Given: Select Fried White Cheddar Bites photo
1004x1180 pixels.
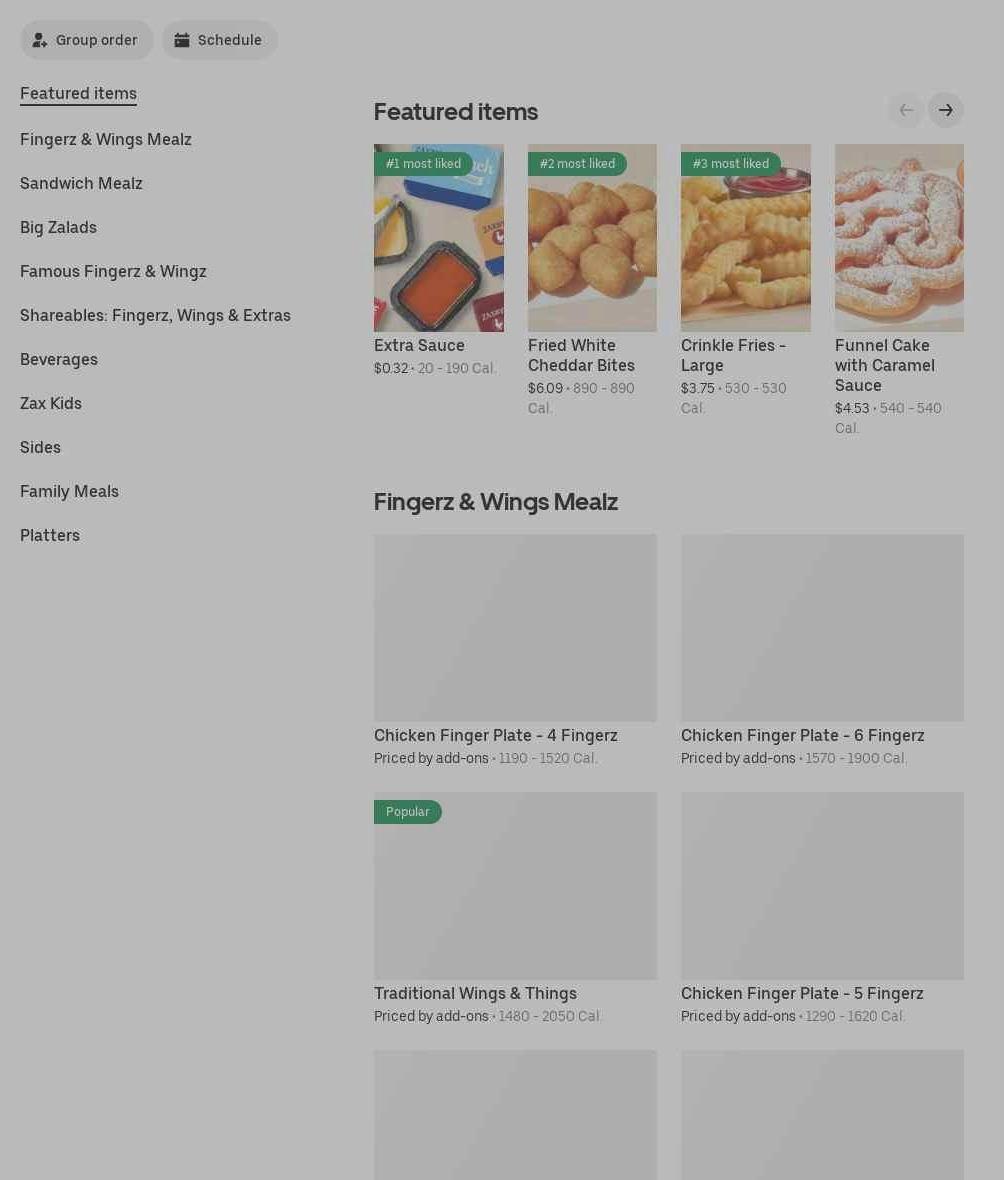Looking at the screenshot, I should coord(592,238).
